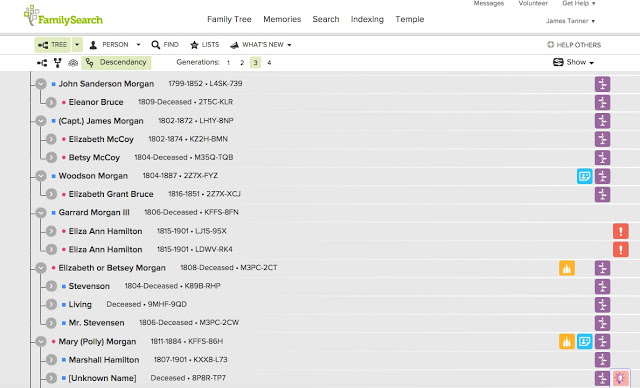This screenshot has height=388, width=640.
Task: Open person Garrard Morgan III
Action: [94, 213]
